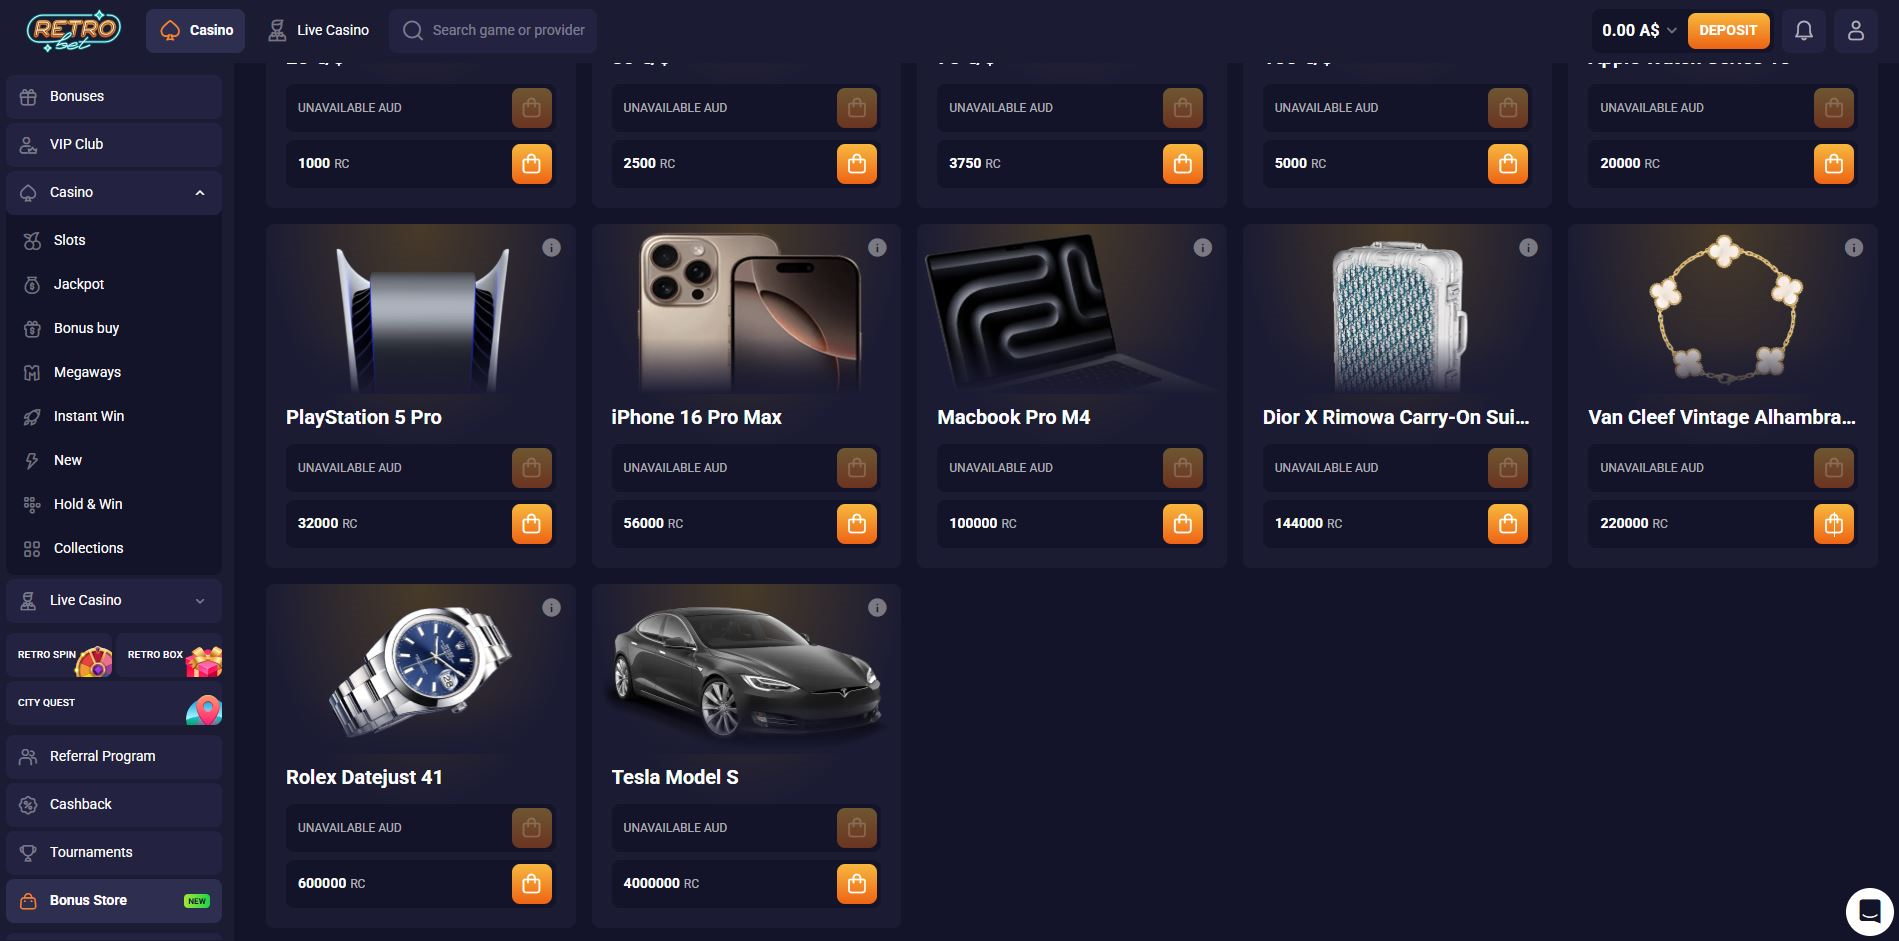Viewport: 1899px width, 941px height.
Task: Show info icon on Tesla Model S card
Action: click(877, 608)
